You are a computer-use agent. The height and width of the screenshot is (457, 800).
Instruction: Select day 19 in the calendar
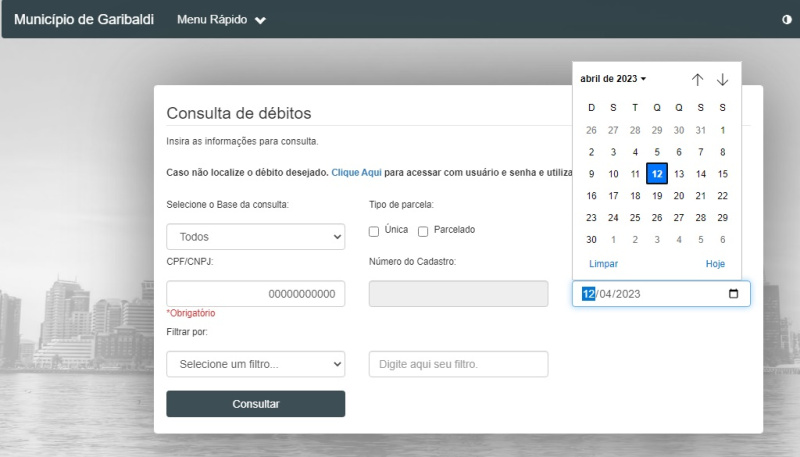click(x=657, y=196)
